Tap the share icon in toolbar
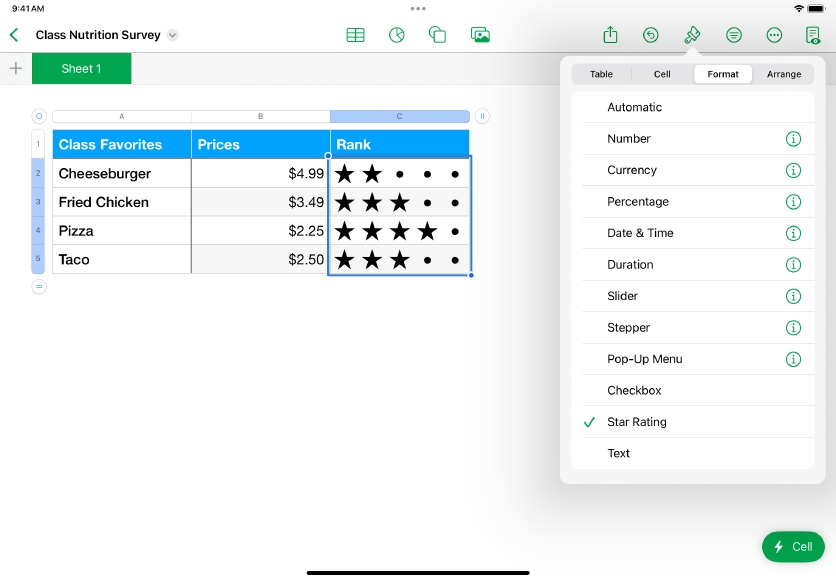This screenshot has width=836, height=580. point(610,35)
